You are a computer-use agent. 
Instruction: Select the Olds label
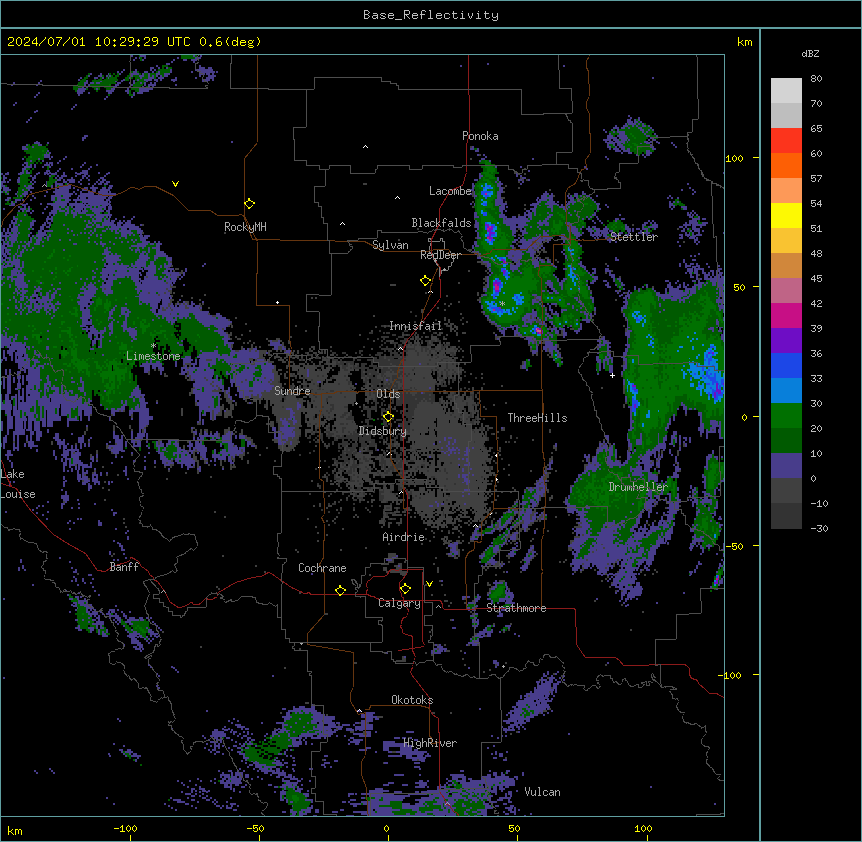point(388,394)
